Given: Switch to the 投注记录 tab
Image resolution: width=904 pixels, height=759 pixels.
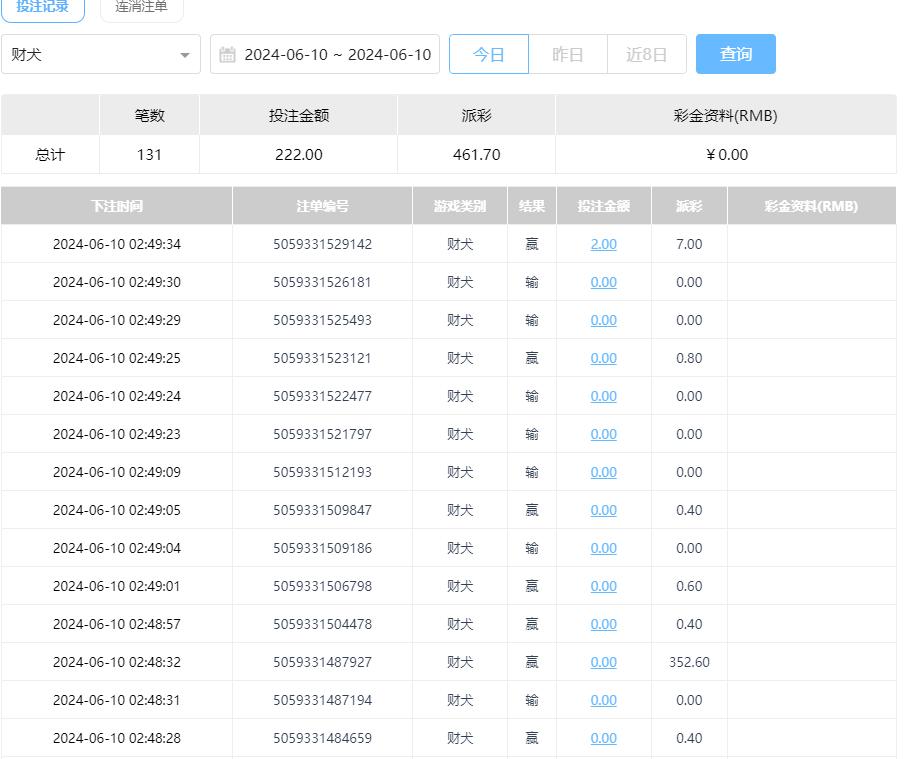Looking at the screenshot, I should pyautogui.click(x=43, y=7).
